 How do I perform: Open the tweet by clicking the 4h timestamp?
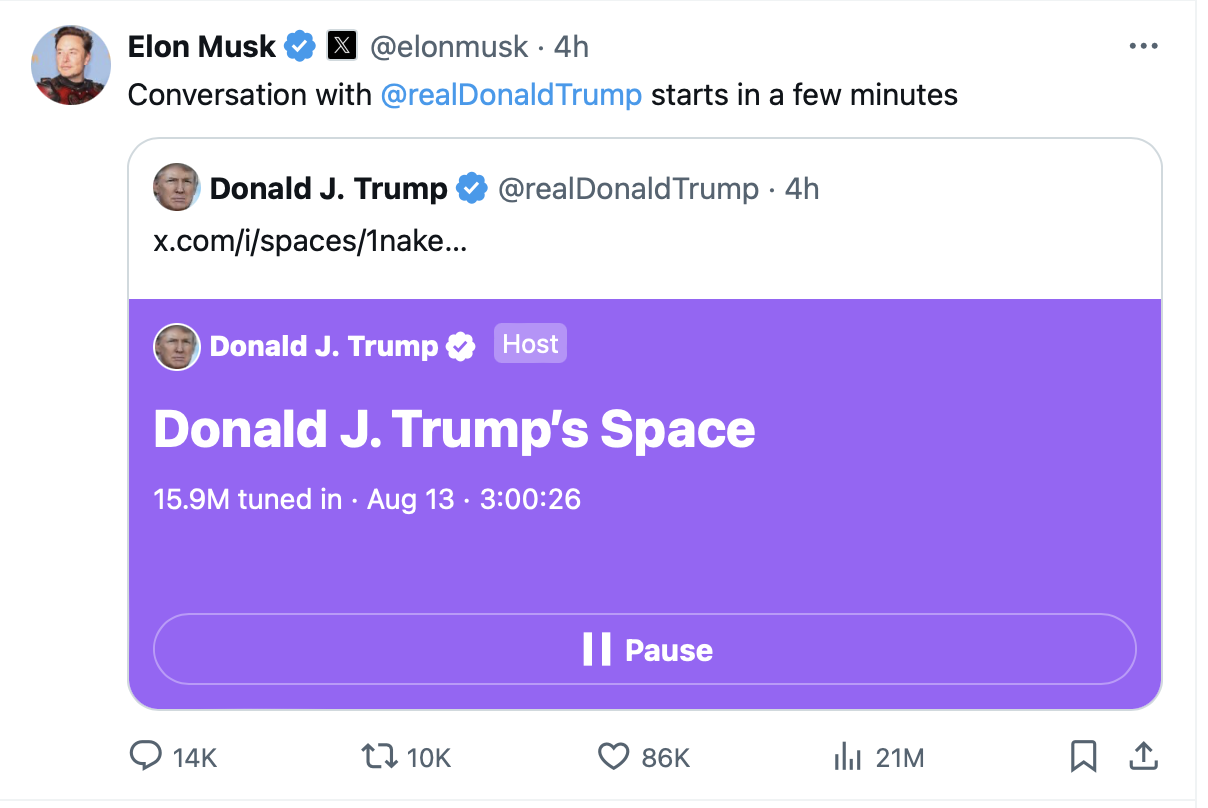pos(570,46)
